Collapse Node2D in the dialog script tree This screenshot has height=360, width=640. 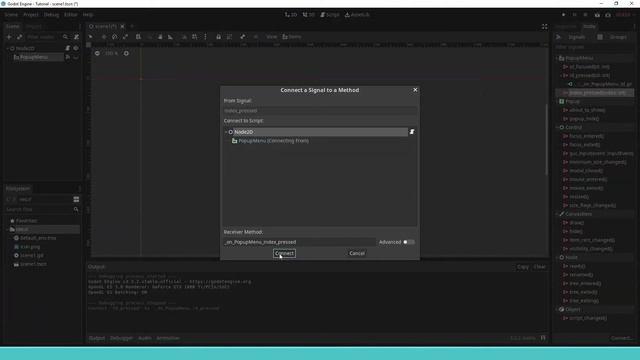point(226,132)
